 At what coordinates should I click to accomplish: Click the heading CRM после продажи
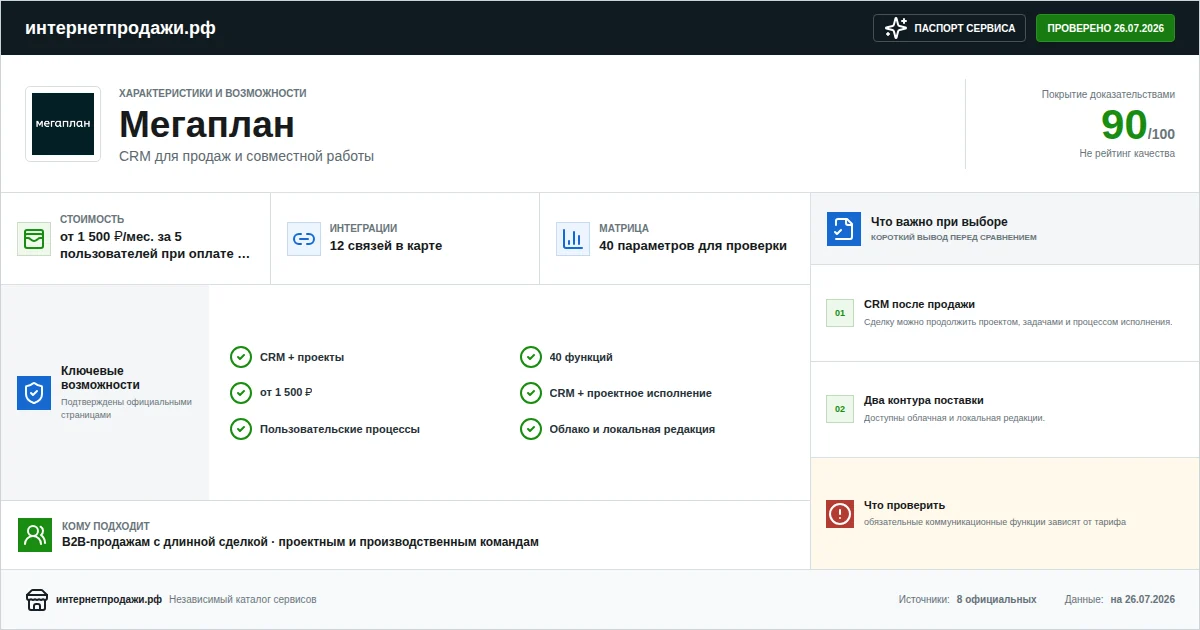(919, 304)
